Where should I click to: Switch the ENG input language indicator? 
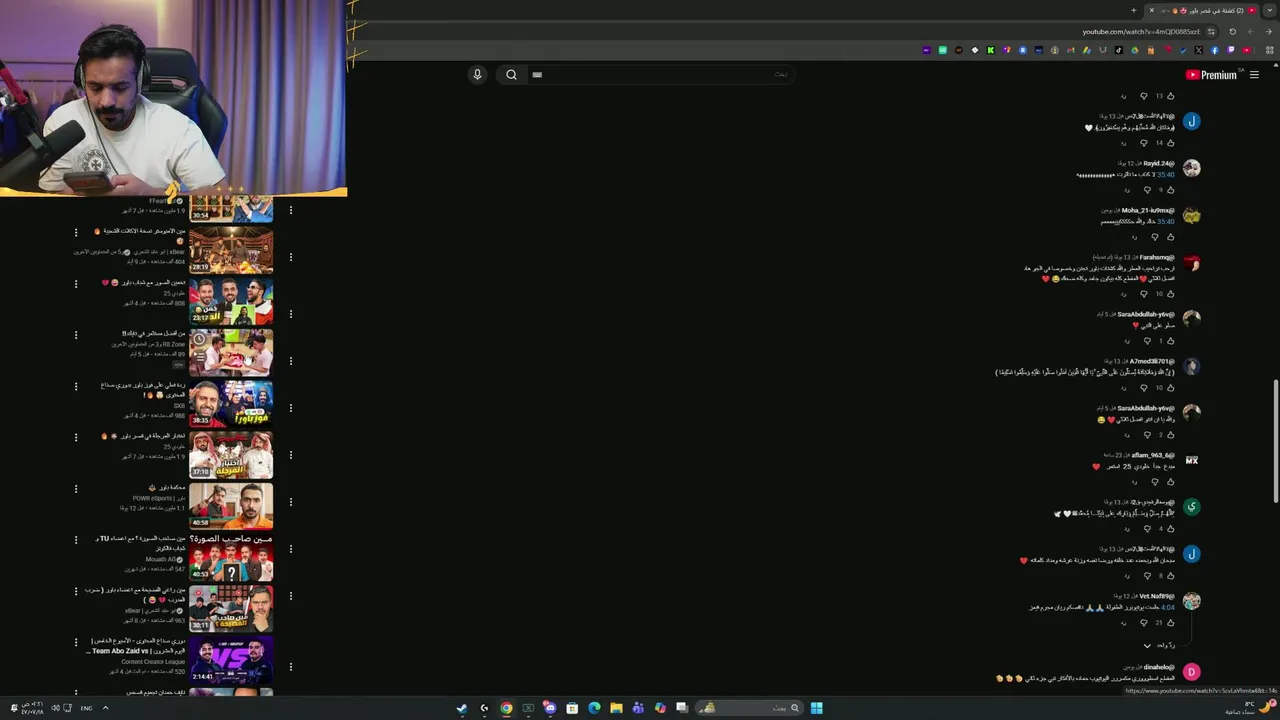pyautogui.click(x=87, y=708)
